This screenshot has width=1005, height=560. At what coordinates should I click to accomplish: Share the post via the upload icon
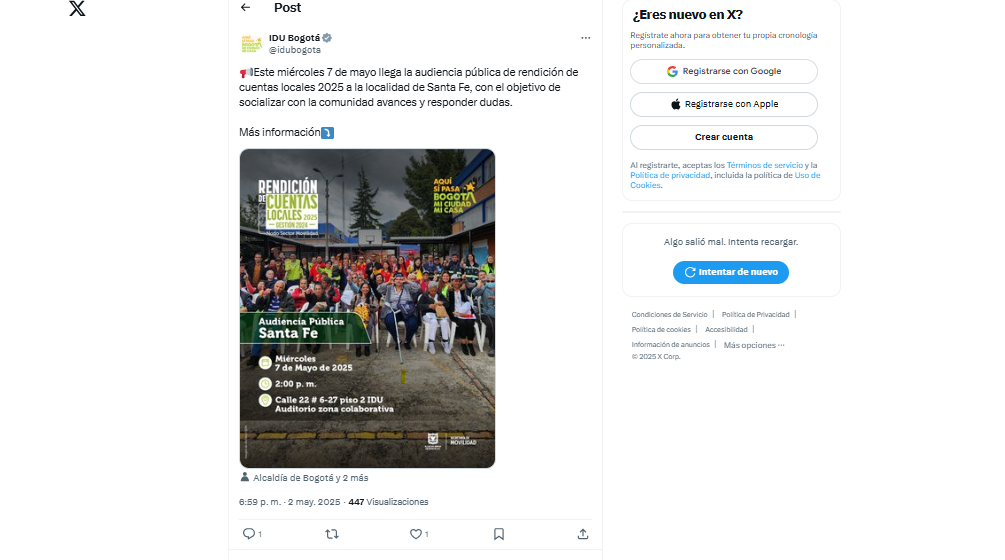[583, 534]
